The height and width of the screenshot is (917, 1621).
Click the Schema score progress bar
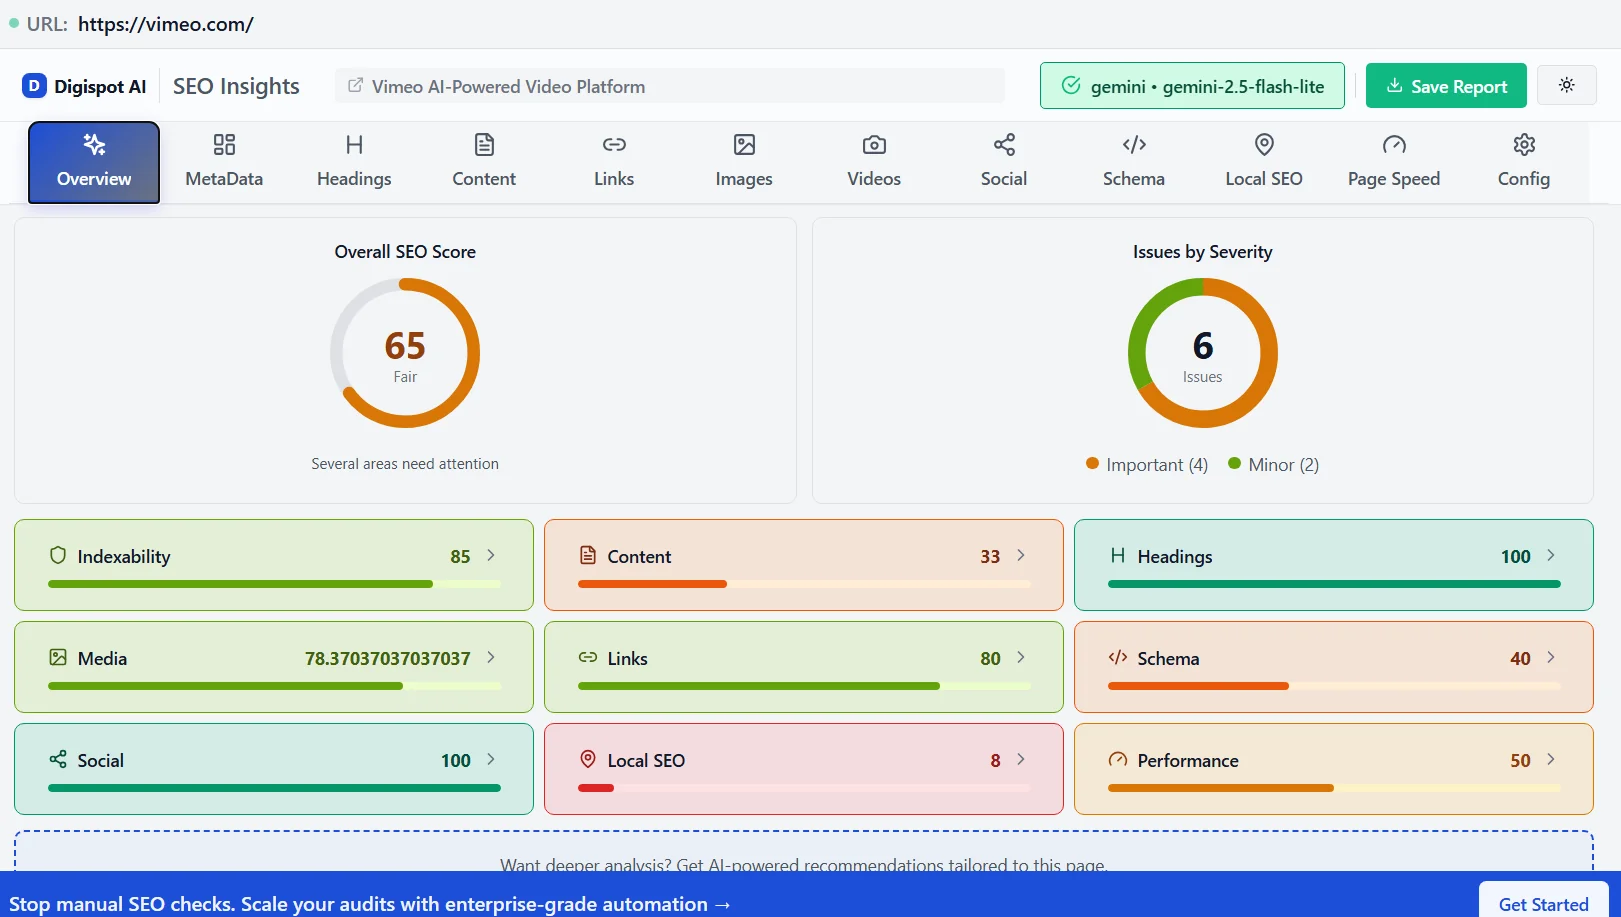[1332, 686]
